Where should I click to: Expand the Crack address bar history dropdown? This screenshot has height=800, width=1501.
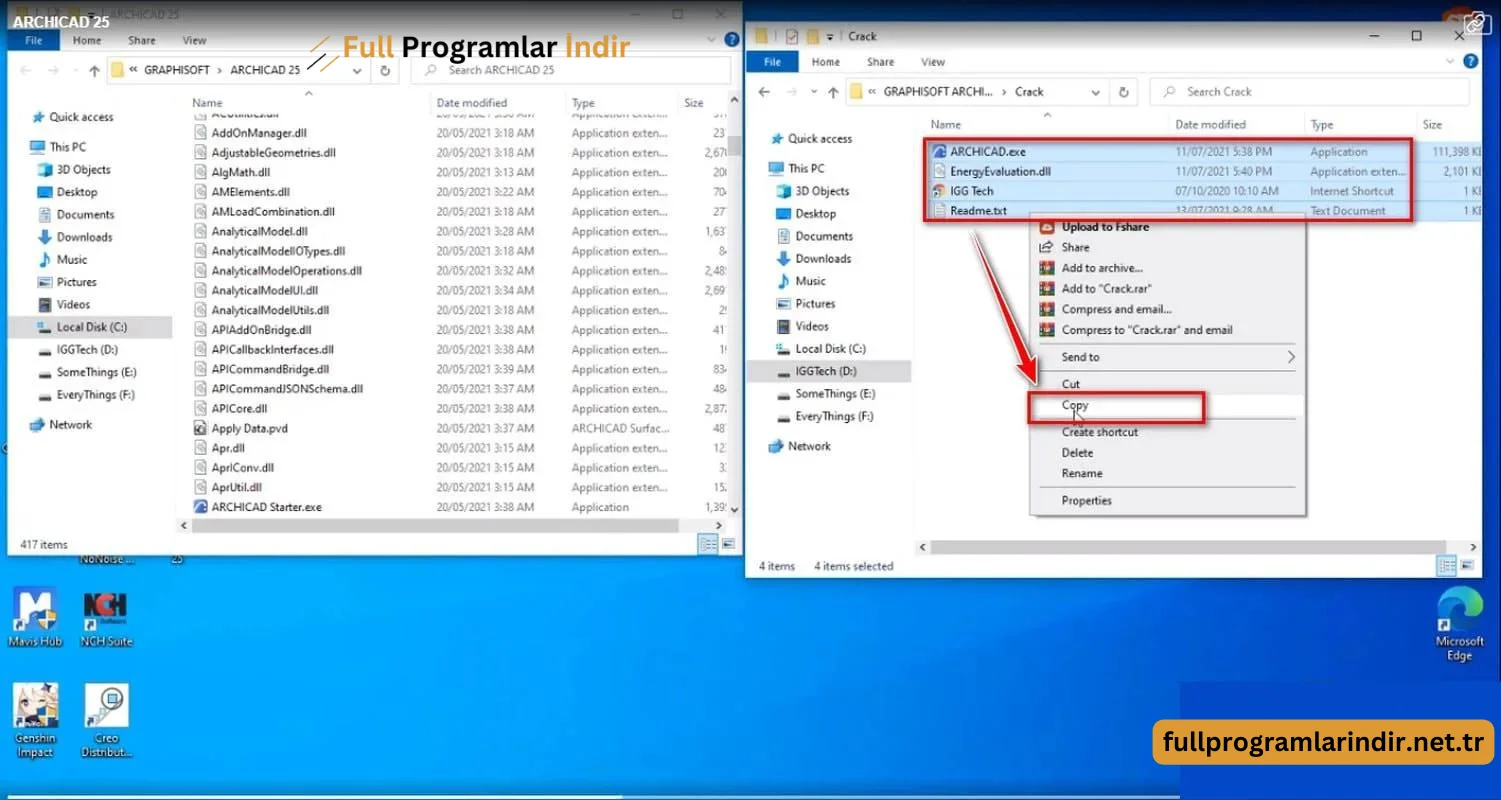click(1096, 92)
